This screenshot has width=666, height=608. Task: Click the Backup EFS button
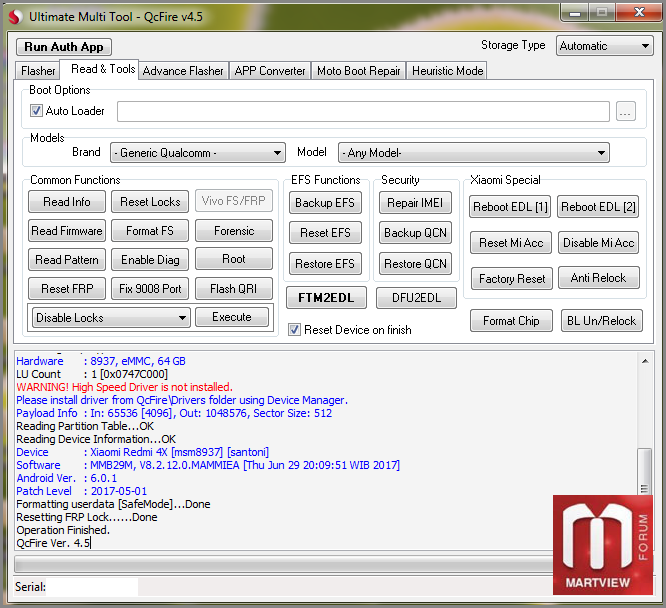(x=325, y=203)
